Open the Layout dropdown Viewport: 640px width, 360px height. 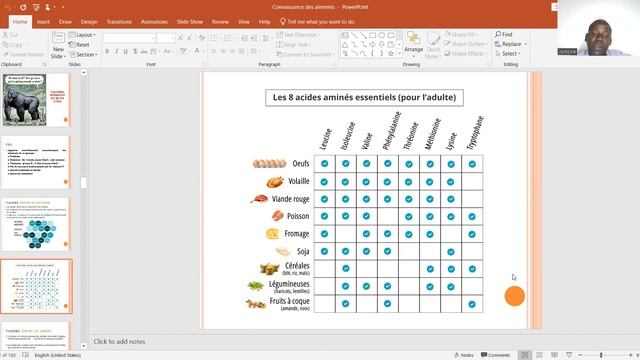pyautogui.click(x=82, y=35)
